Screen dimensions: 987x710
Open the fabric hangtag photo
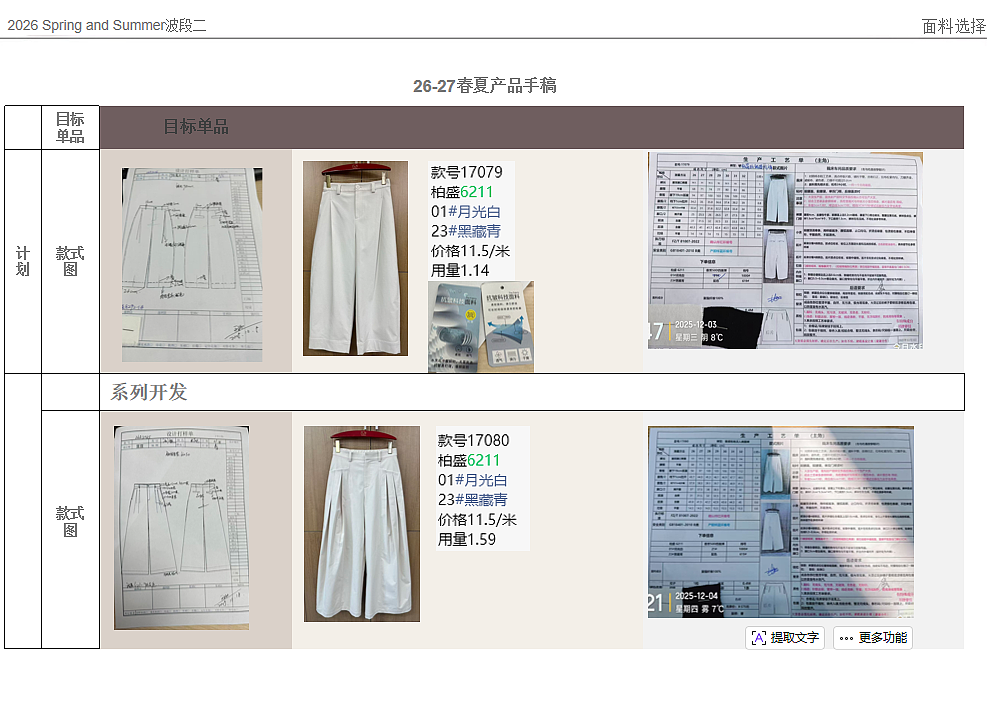click(x=481, y=326)
